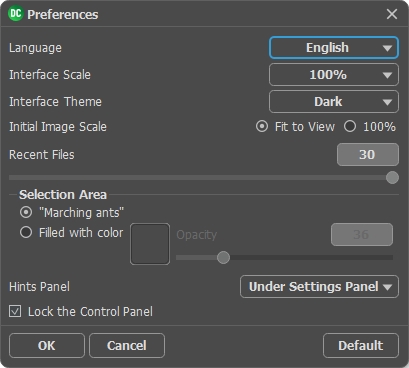Select the "Marching ants" selection option

26,212
